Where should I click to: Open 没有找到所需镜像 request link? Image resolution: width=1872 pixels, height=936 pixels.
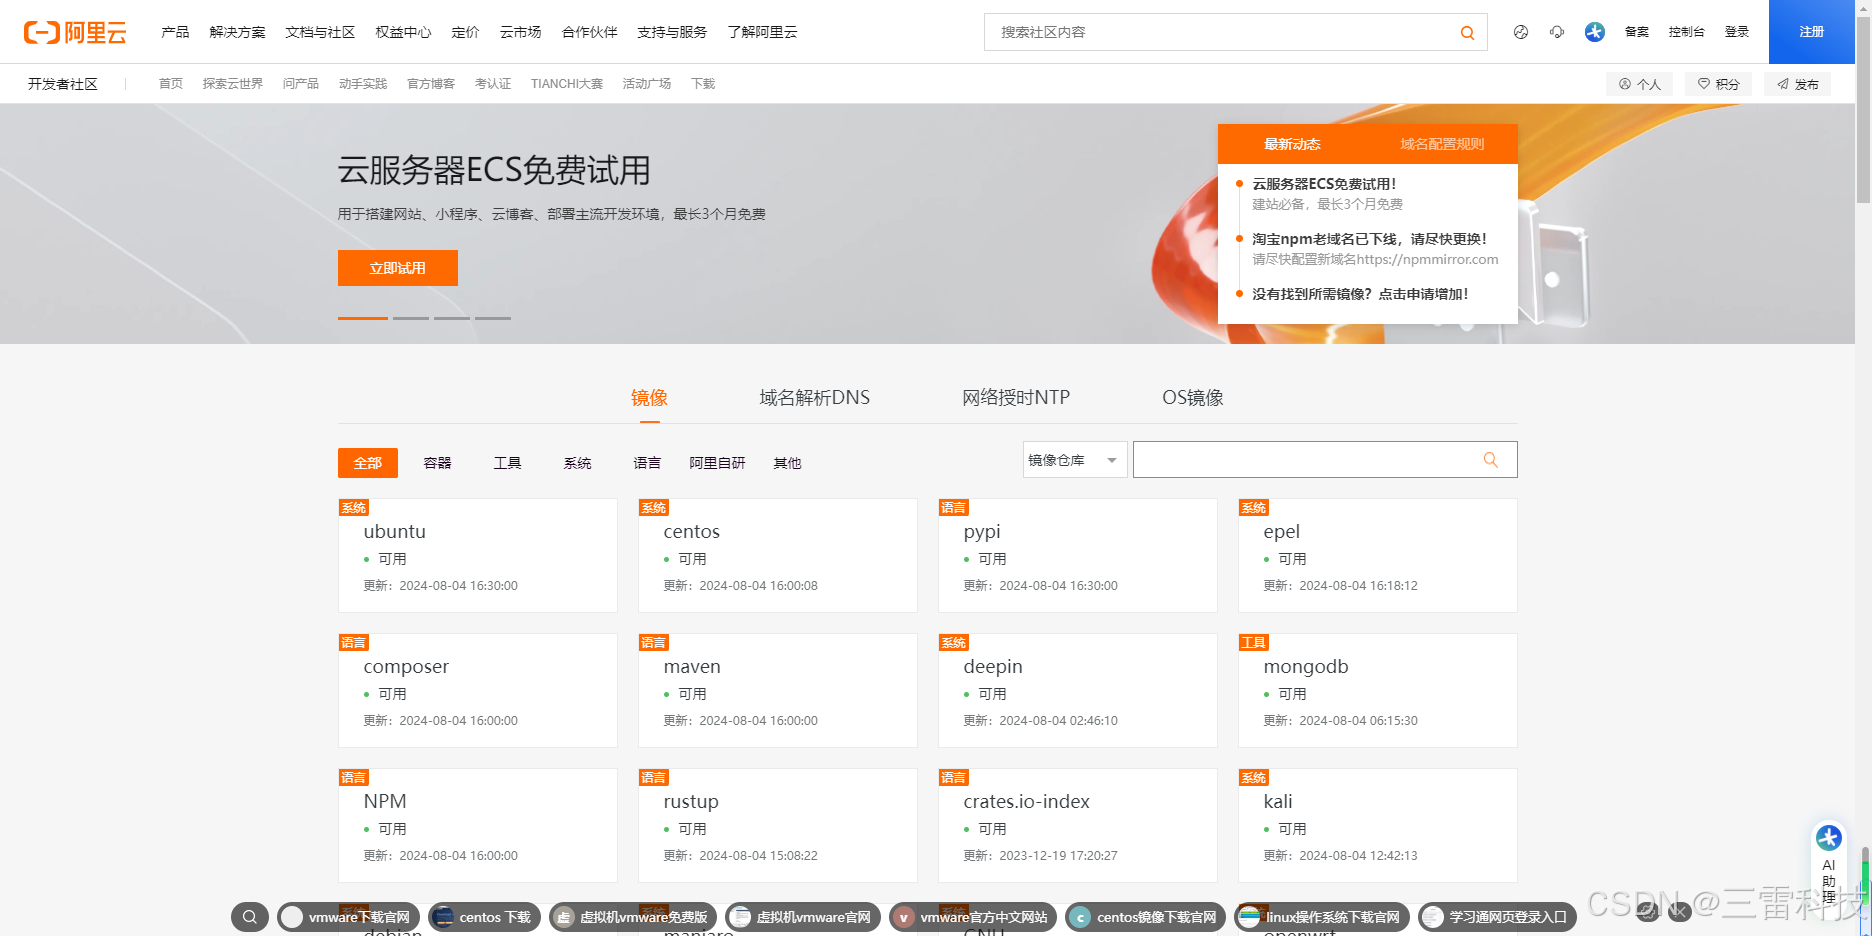point(1360,294)
